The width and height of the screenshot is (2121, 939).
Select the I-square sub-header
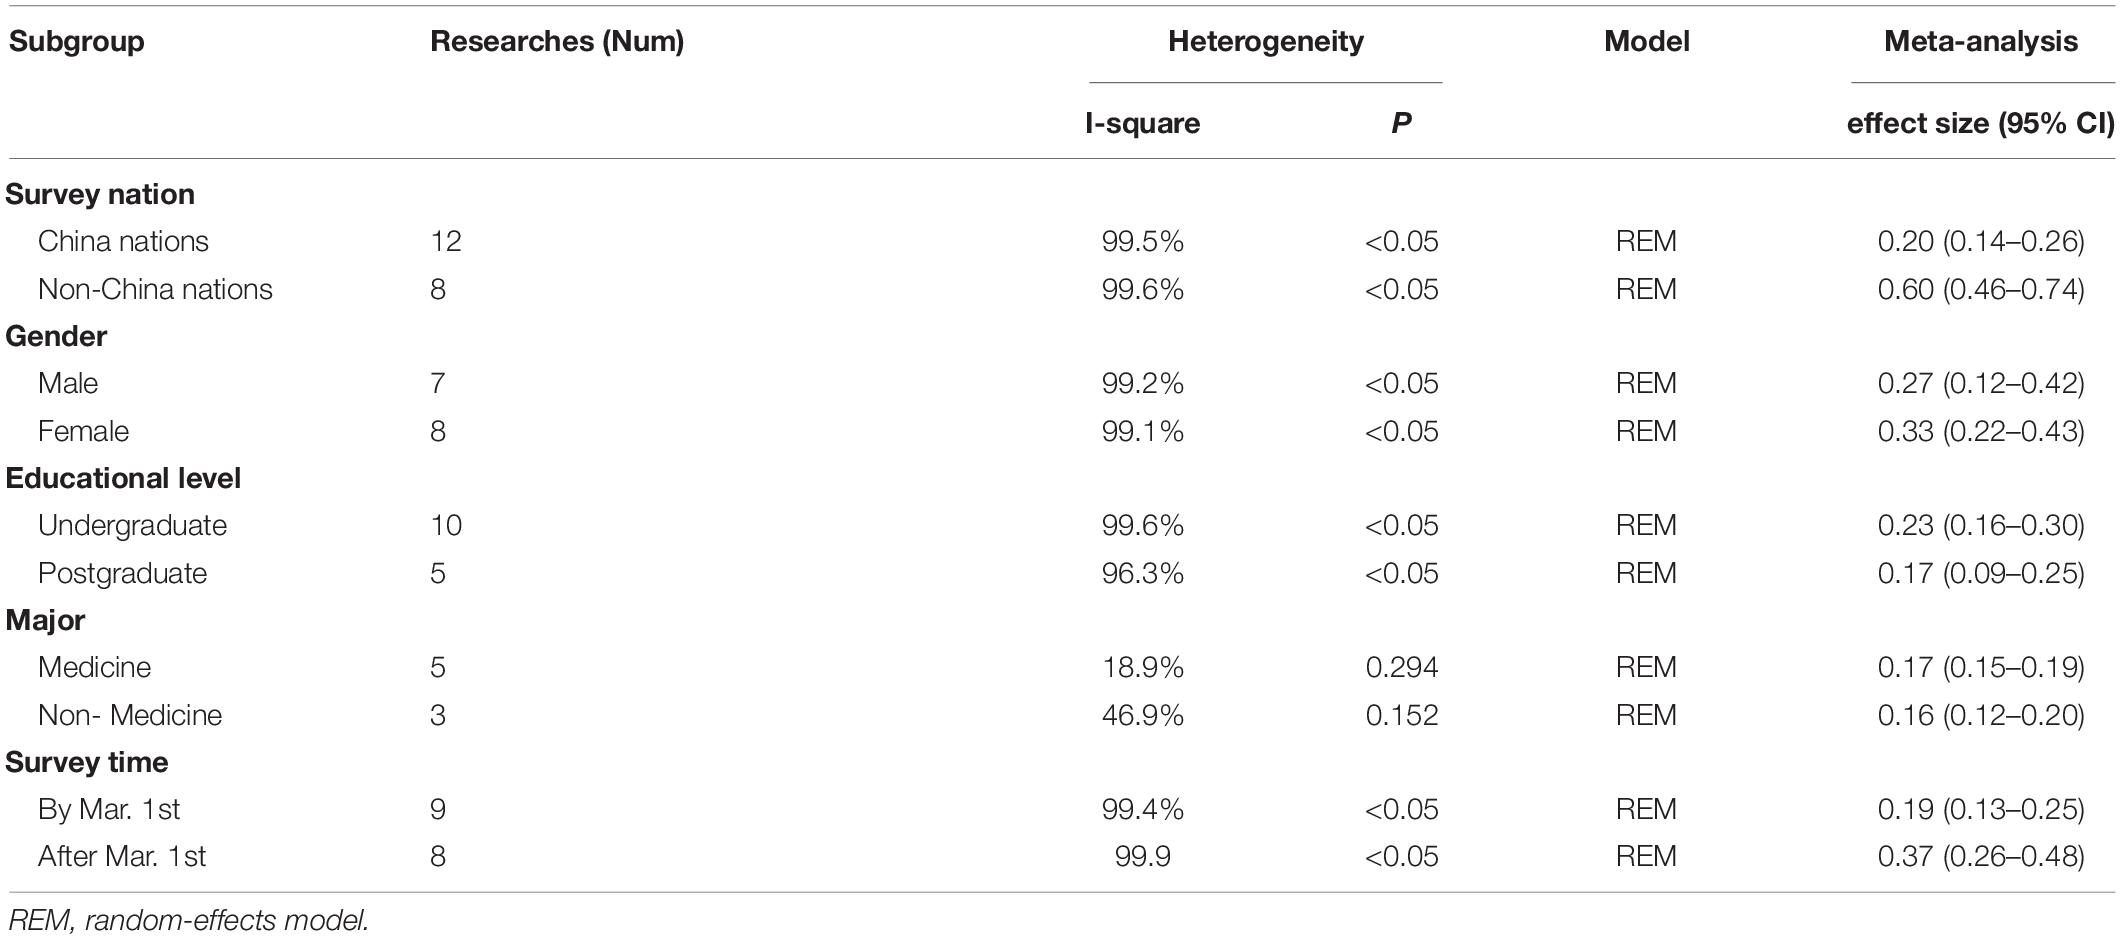[1143, 123]
